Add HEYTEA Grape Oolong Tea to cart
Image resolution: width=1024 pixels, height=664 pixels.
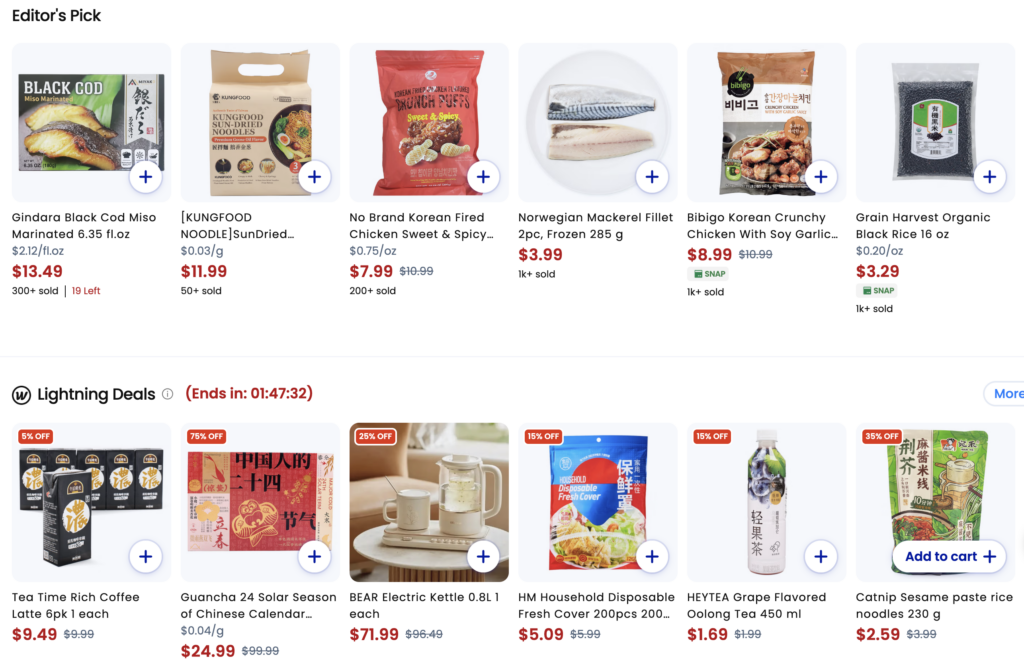tap(821, 556)
